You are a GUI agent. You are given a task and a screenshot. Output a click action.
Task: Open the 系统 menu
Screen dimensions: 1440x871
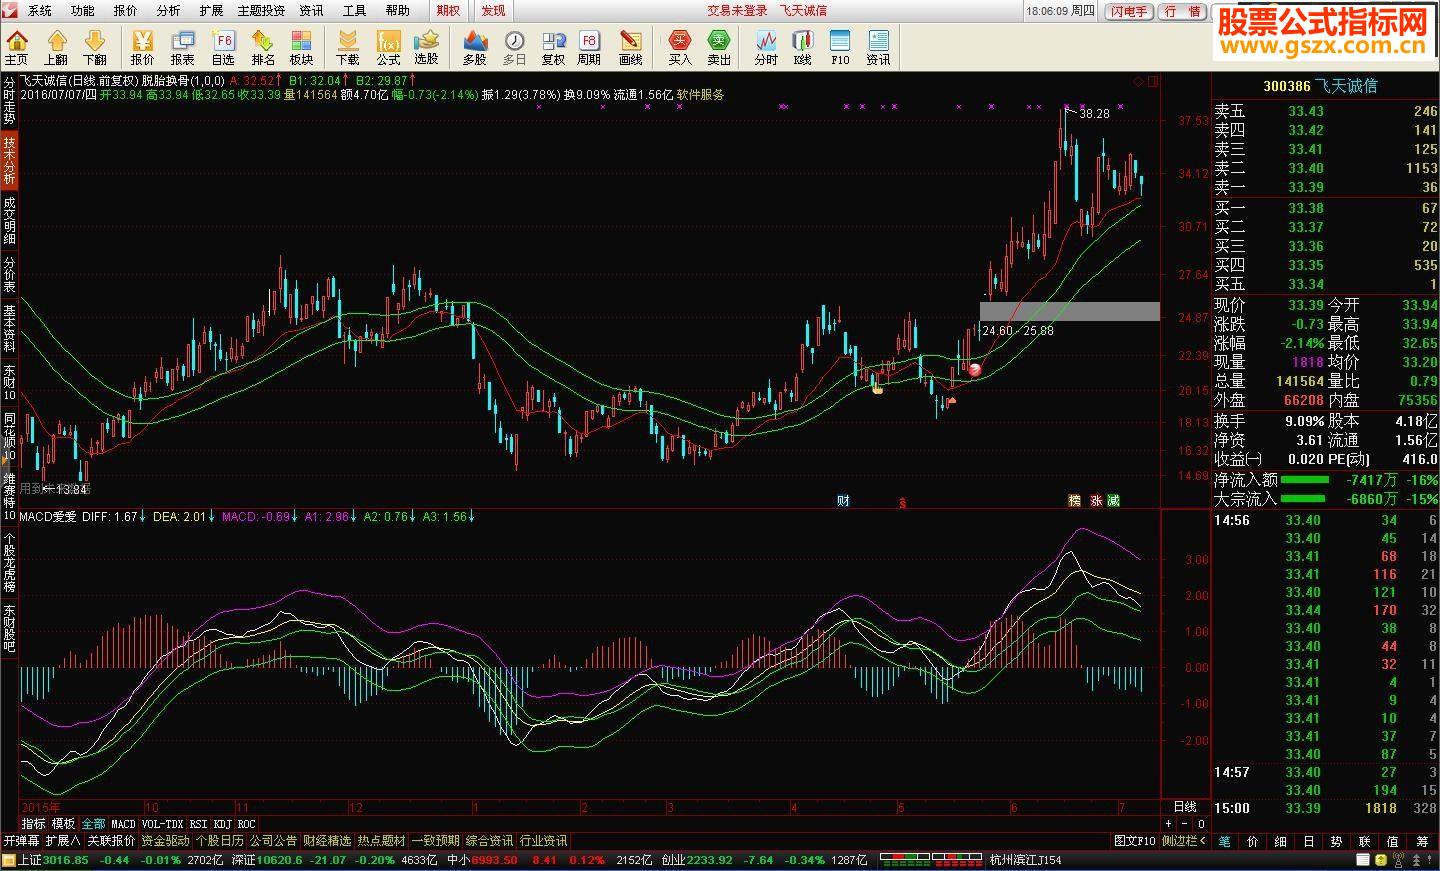pos(40,11)
